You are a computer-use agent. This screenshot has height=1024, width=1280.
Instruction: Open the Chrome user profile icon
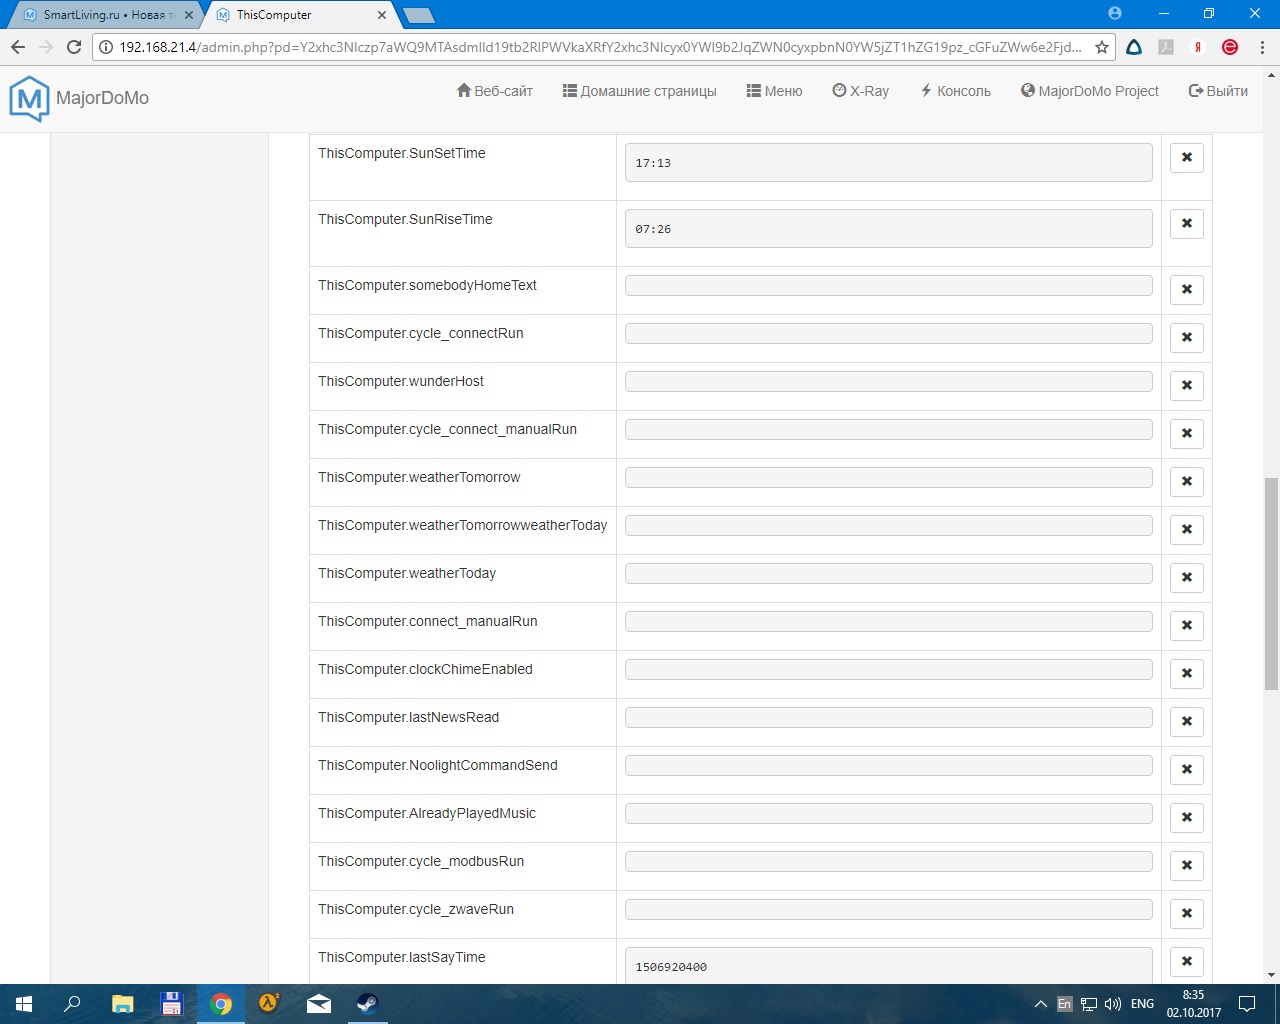tap(1115, 14)
